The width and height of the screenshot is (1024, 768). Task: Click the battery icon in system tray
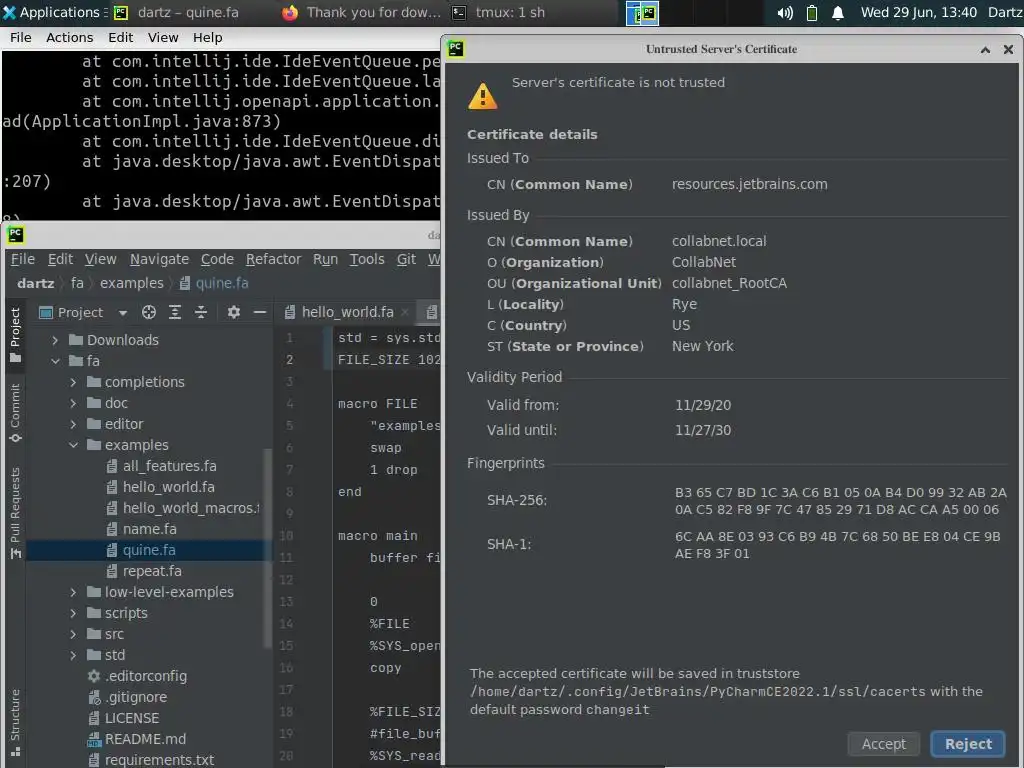coord(812,13)
